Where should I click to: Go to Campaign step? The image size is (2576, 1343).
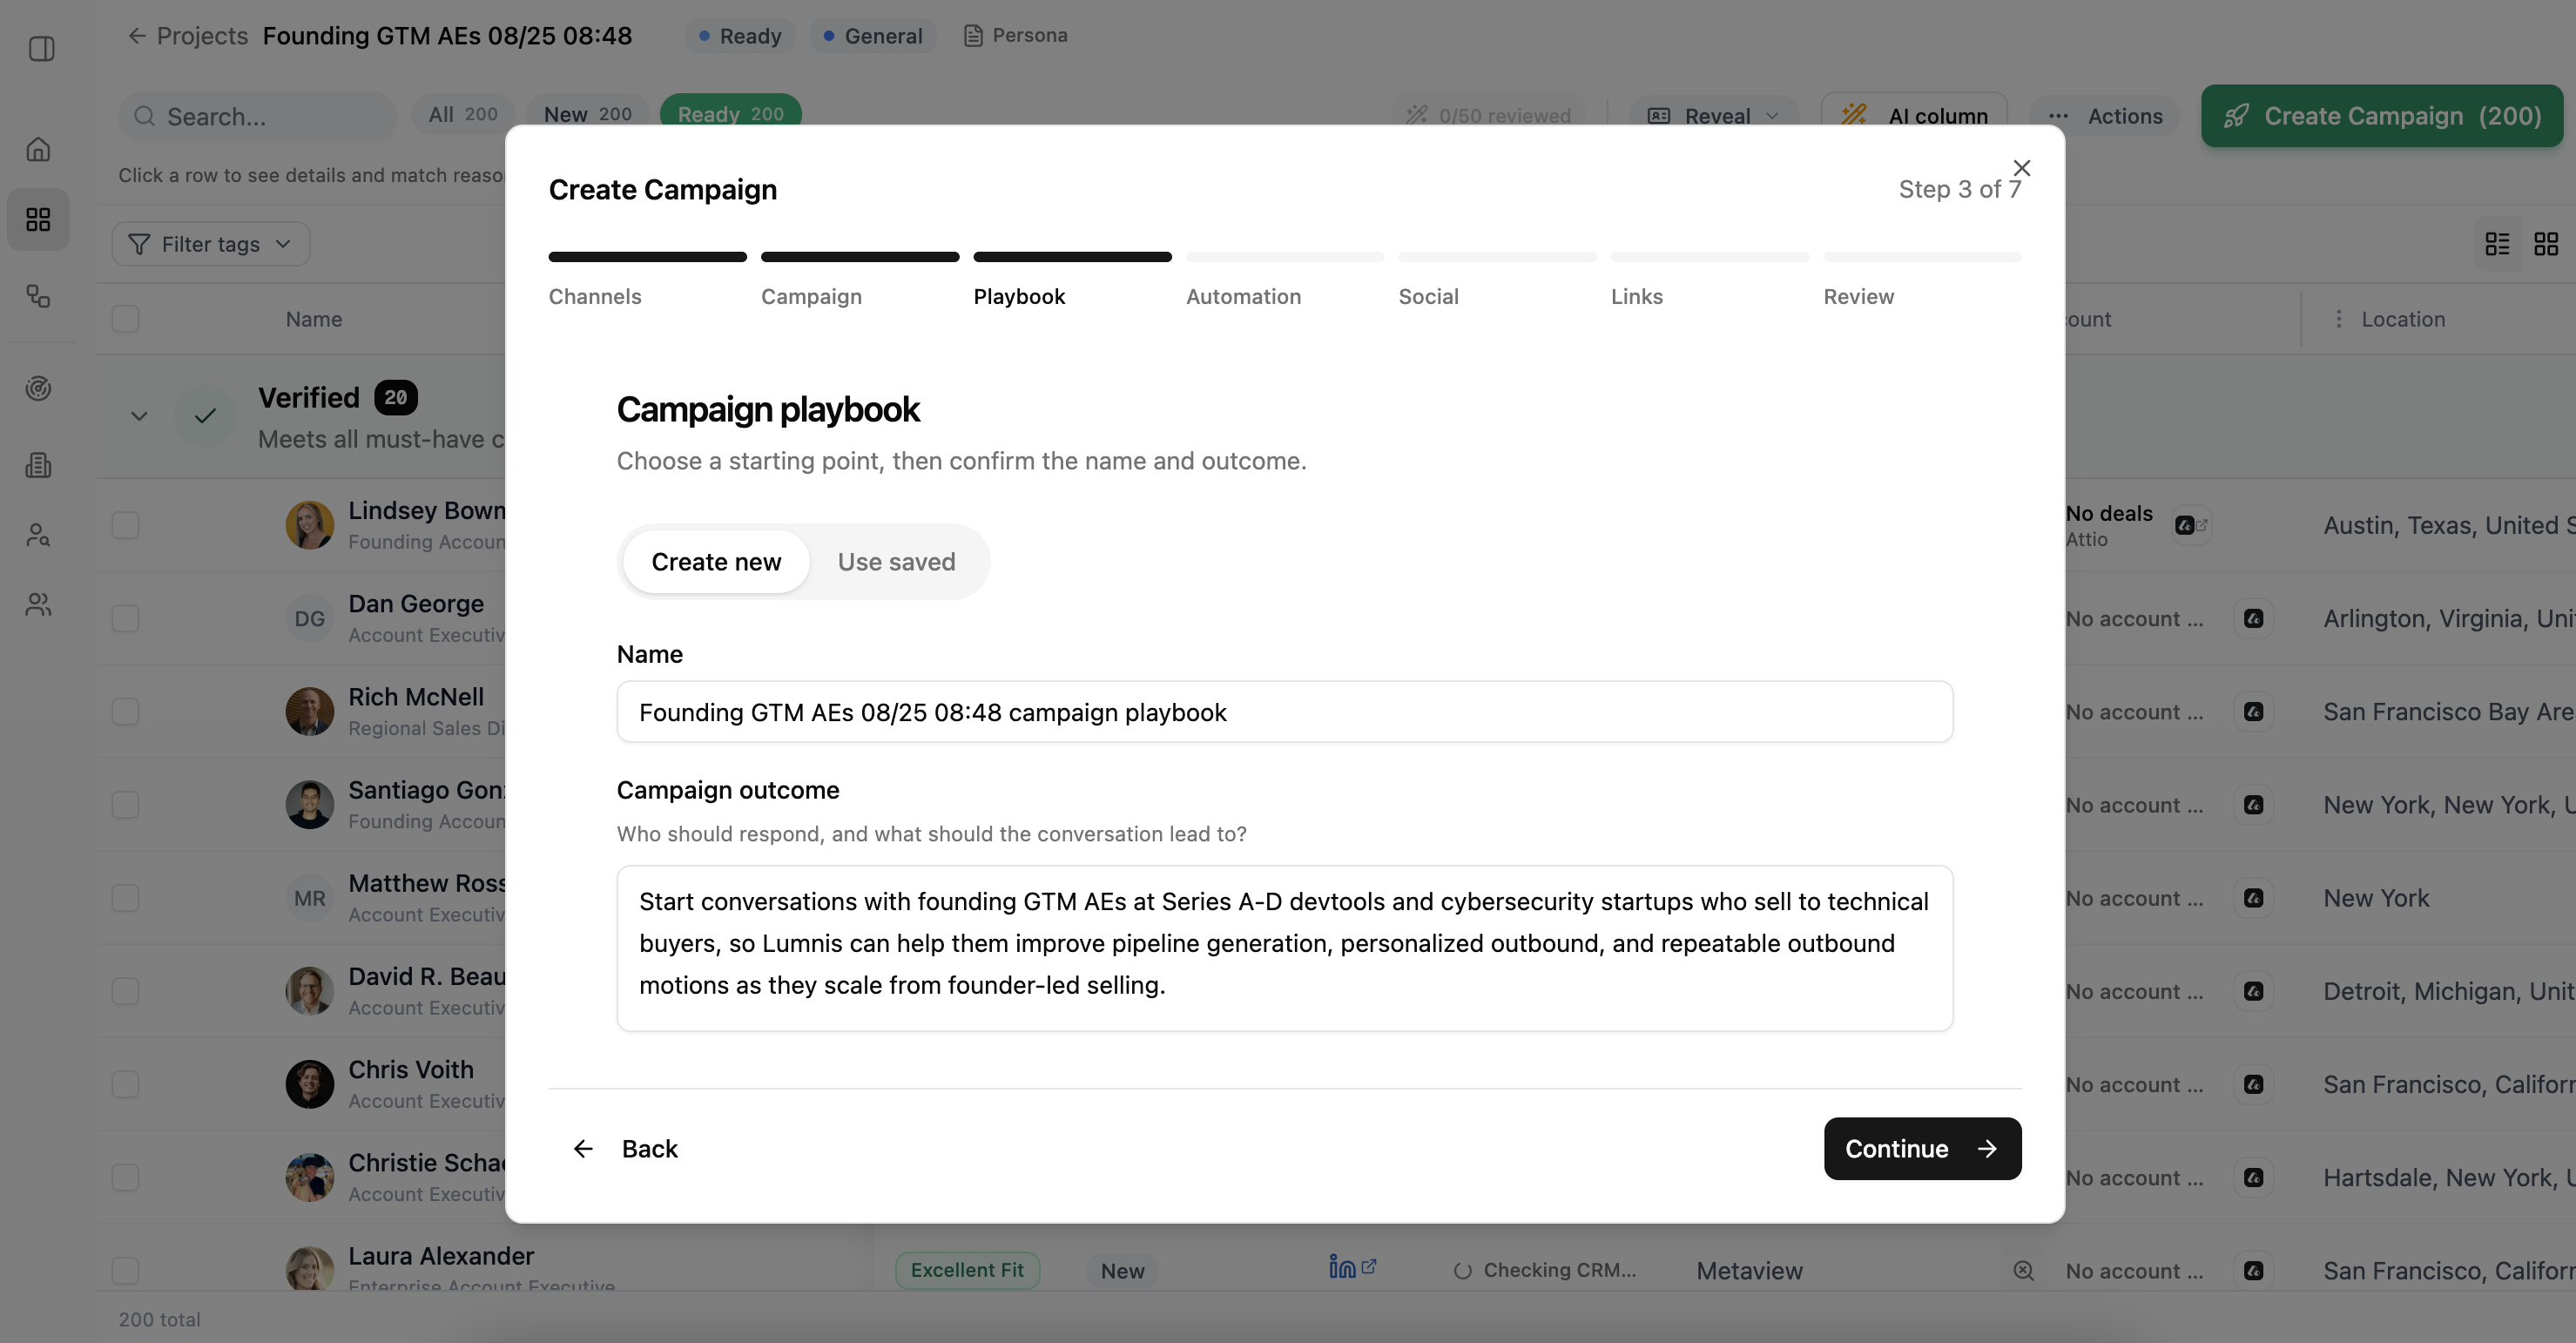point(811,296)
